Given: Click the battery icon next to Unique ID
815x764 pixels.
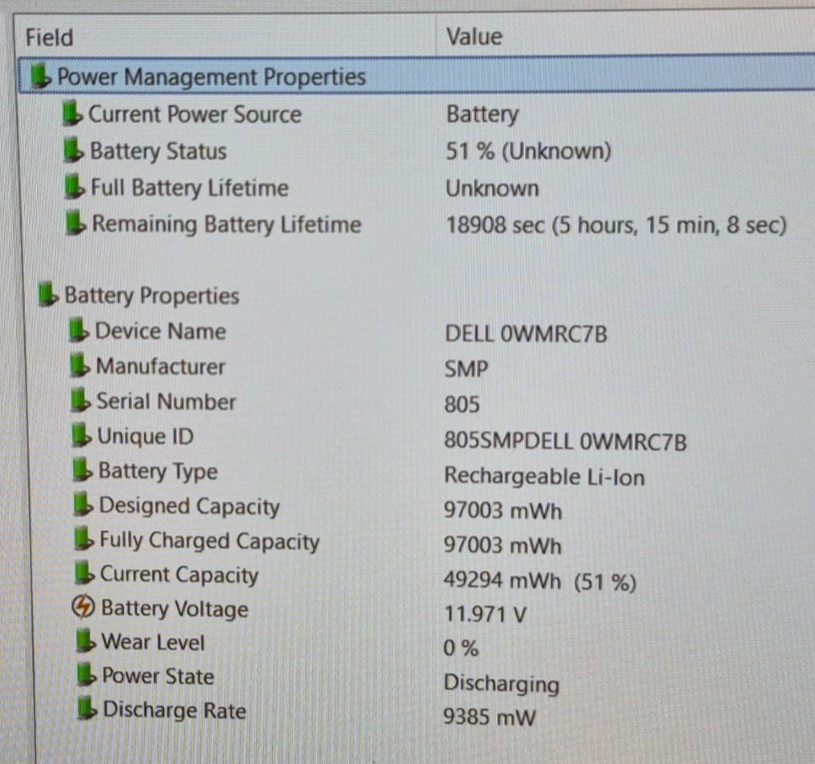Looking at the screenshot, I should coord(81,435).
